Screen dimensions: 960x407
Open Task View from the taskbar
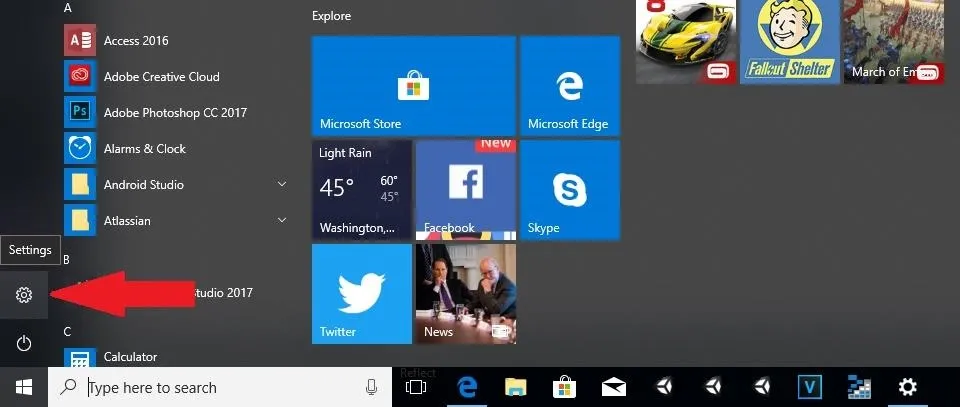click(x=416, y=387)
